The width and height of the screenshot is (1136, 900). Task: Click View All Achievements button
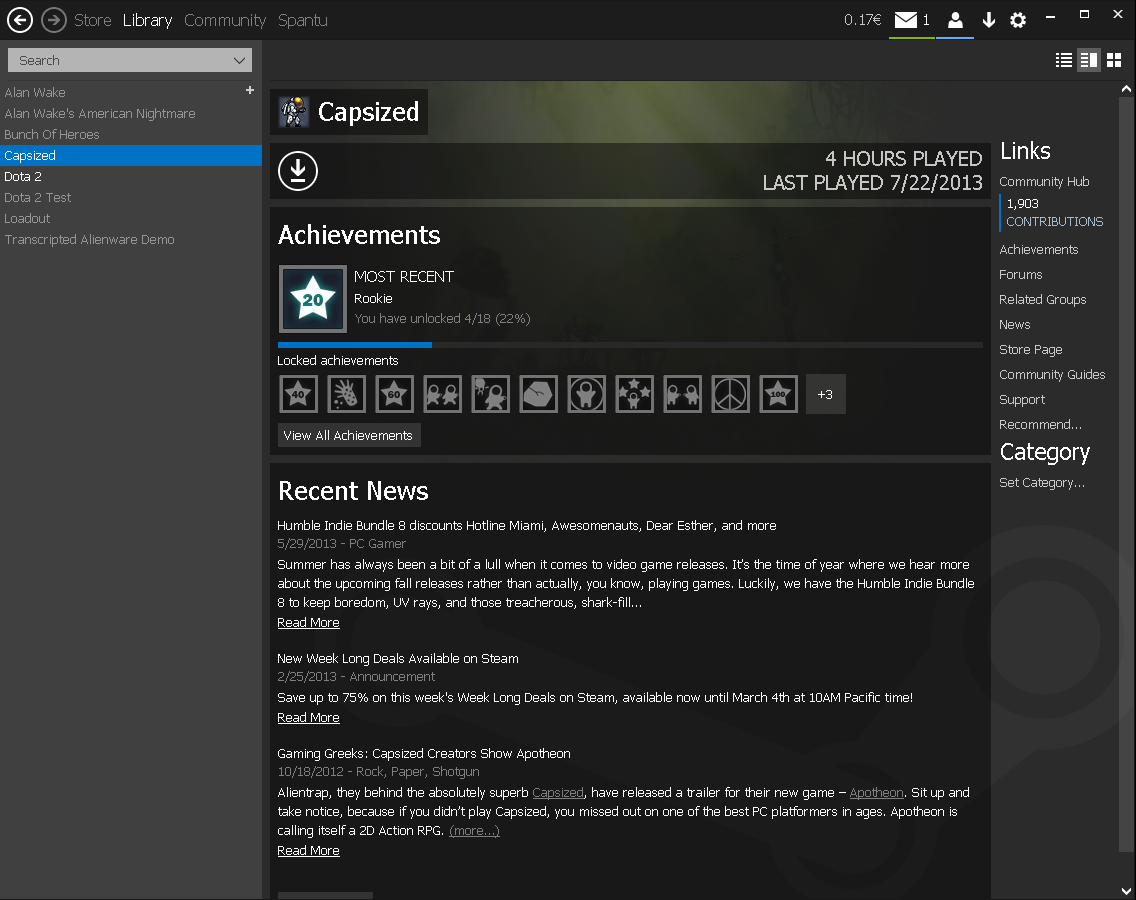click(348, 436)
